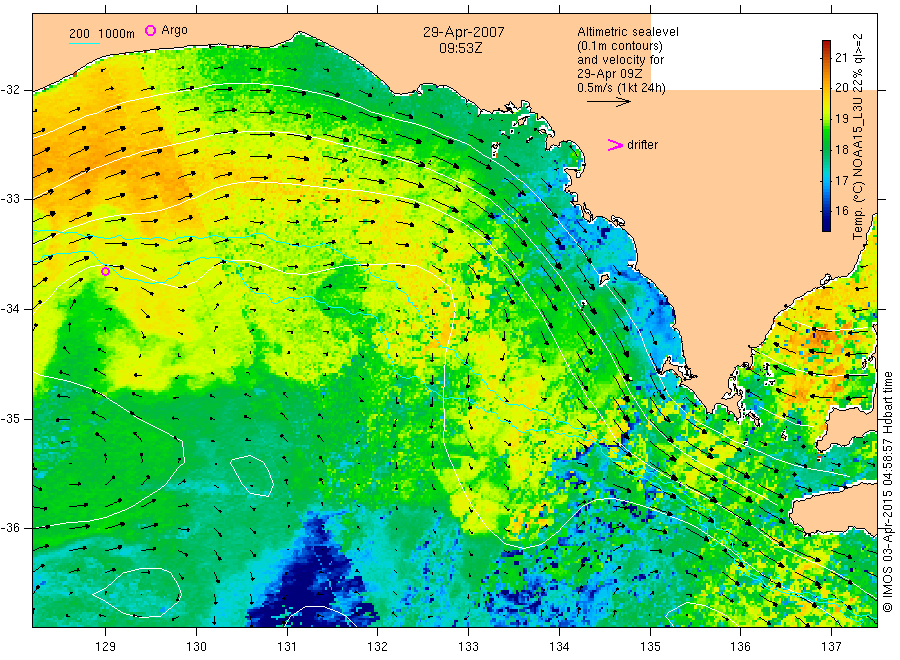The image size is (900, 660).
Task: Click colorbar tick value 21
Action: (841, 57)
